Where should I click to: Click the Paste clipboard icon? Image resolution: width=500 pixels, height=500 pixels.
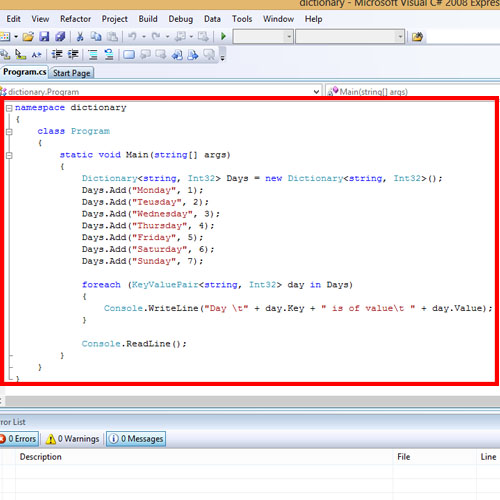pos(112,36)
